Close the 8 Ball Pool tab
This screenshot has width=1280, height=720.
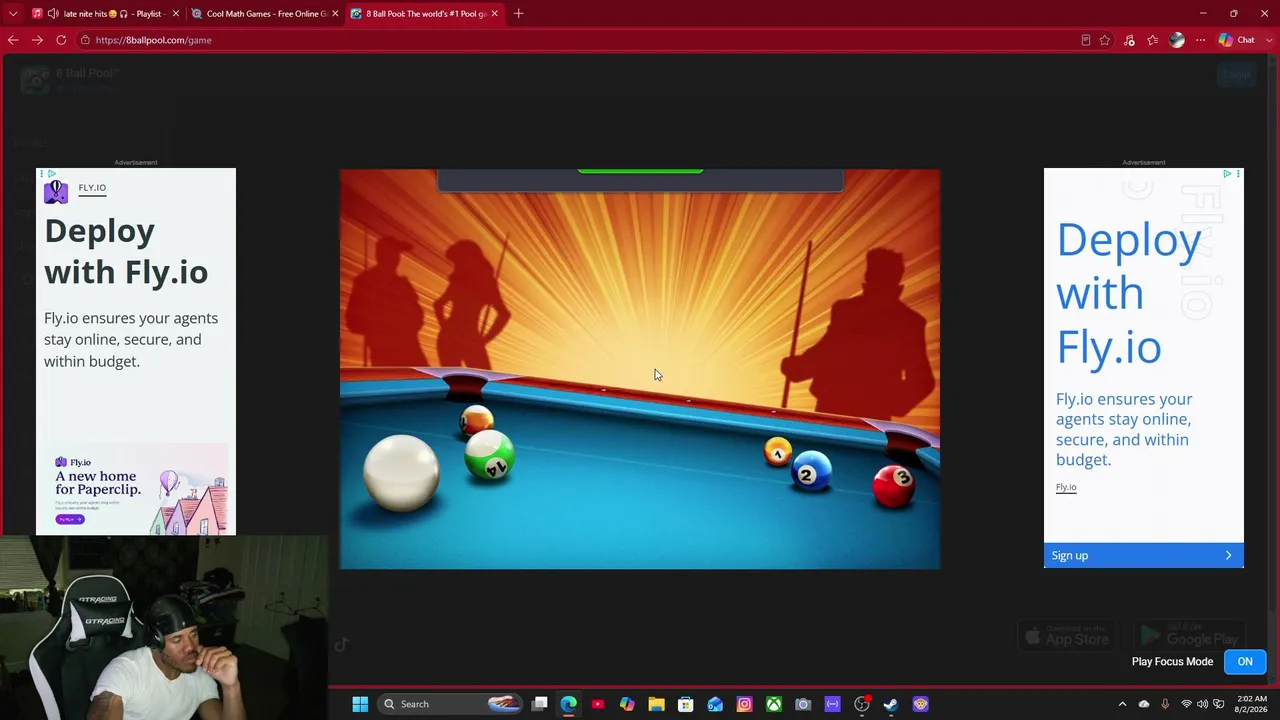click(494, 14)
